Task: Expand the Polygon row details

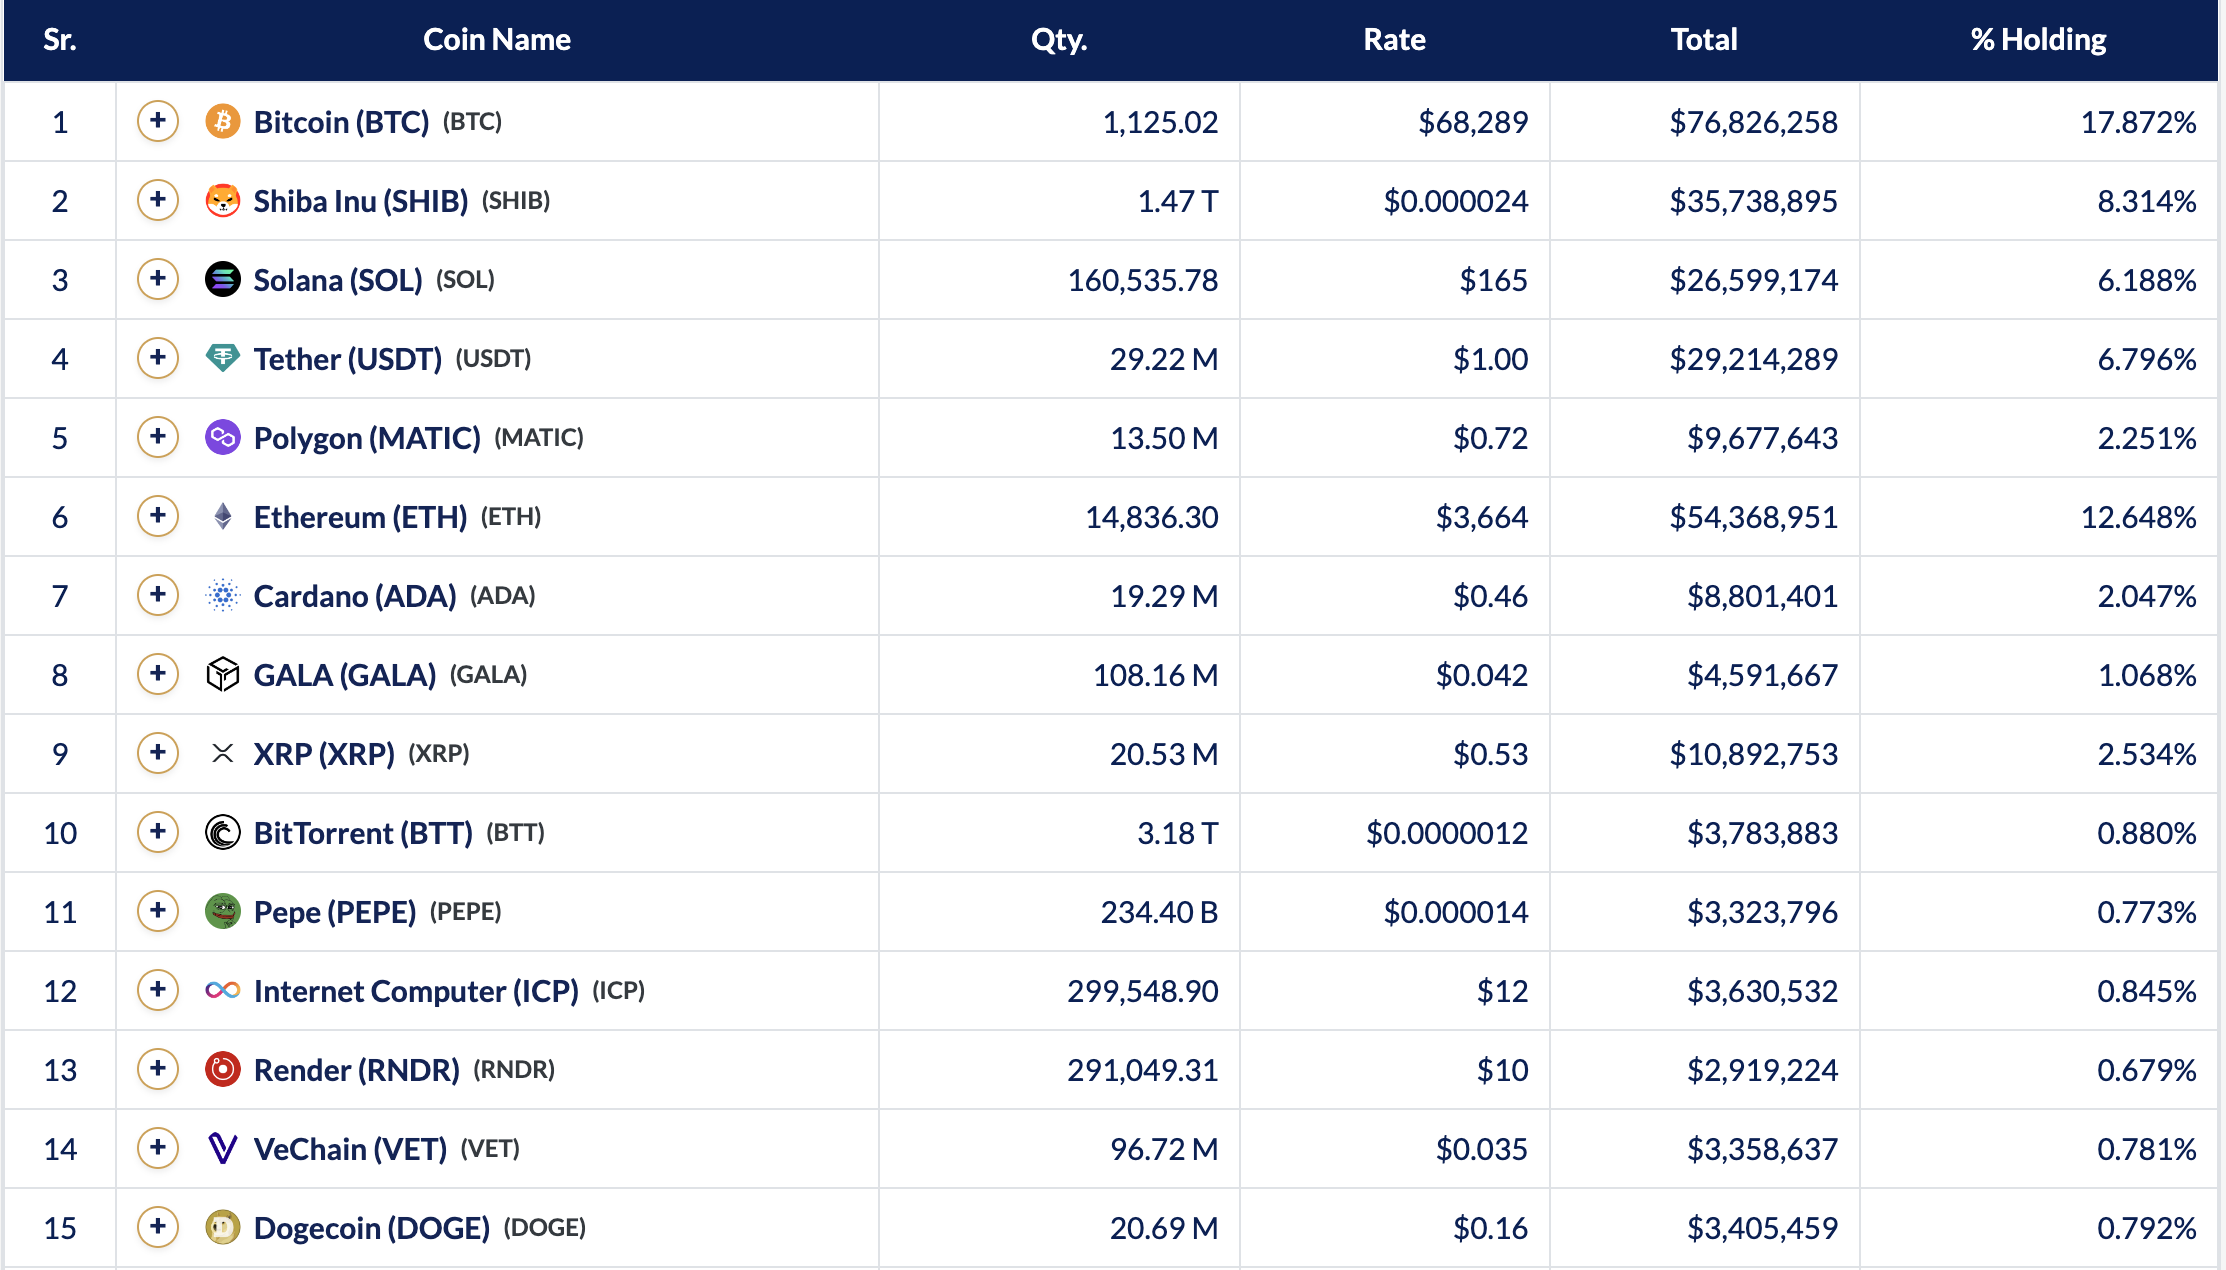Action: tap(158, 437)
